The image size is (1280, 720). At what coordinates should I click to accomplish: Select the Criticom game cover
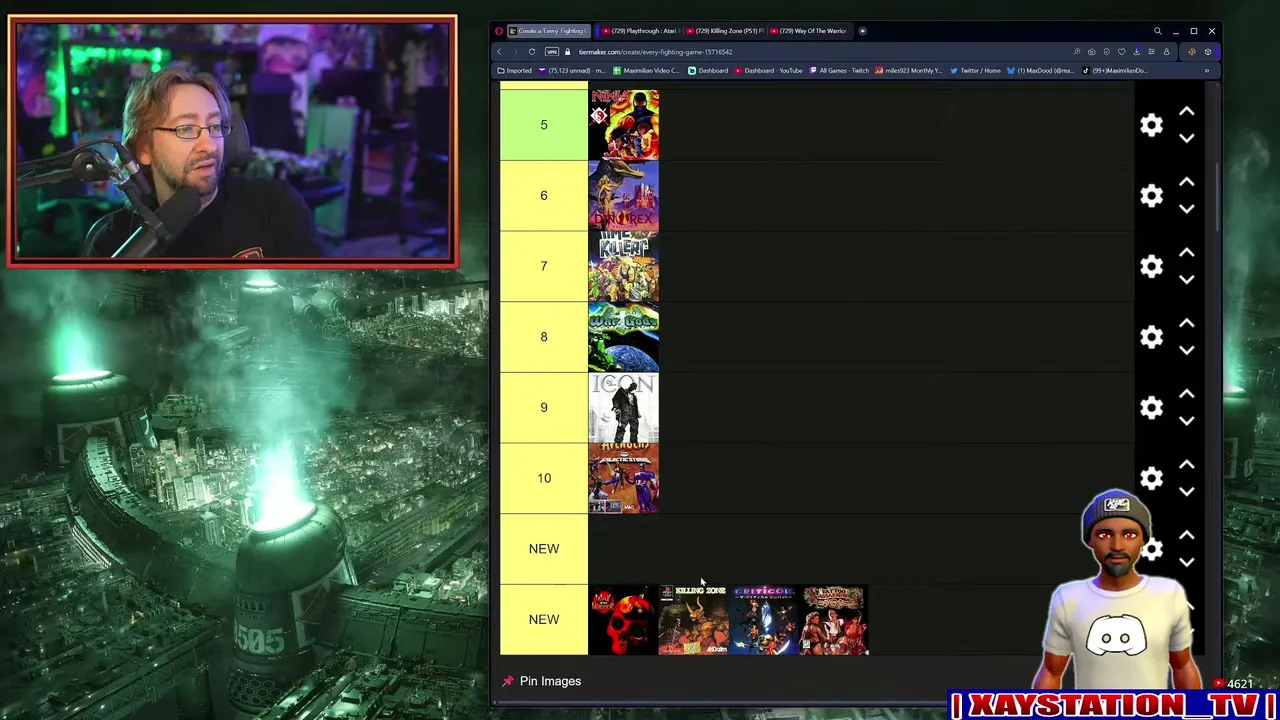(764, 620)
